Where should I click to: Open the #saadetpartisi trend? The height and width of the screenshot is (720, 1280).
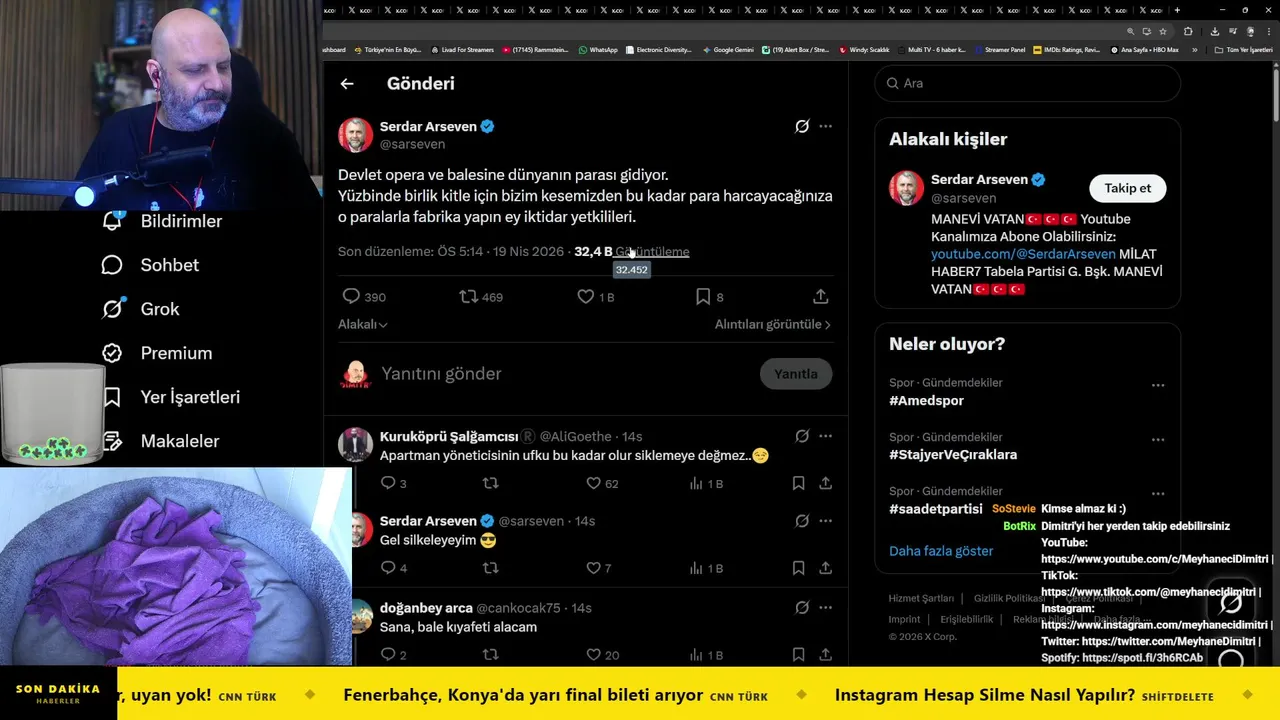[x=936, y=509]
